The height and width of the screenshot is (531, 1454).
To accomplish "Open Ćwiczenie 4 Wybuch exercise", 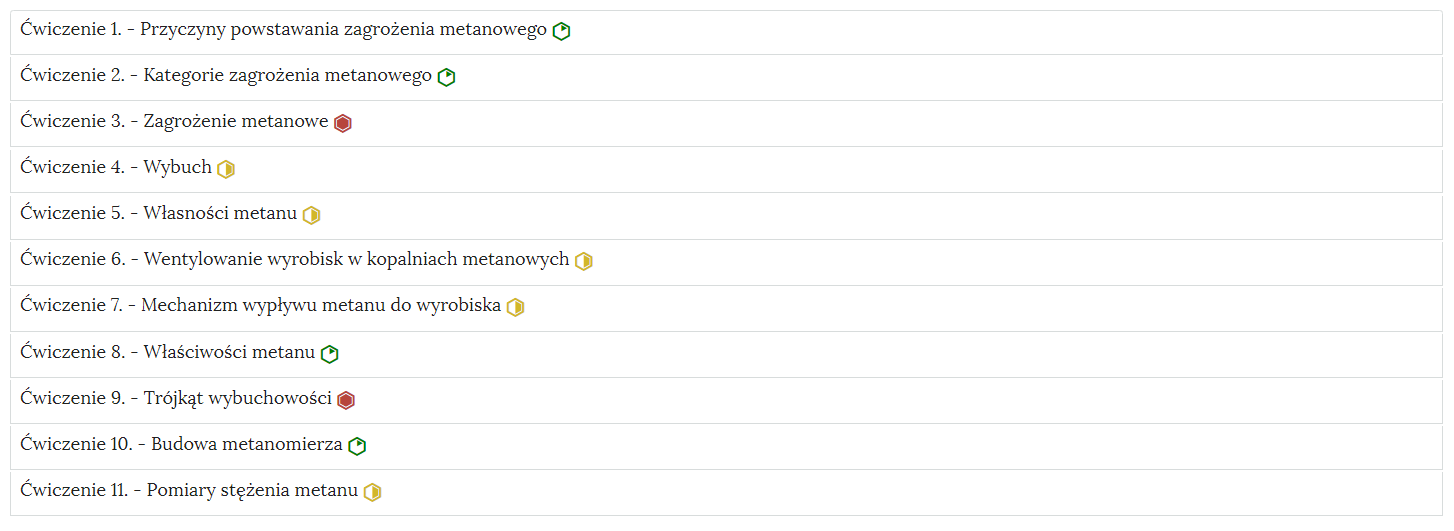I will pos(727,170).
